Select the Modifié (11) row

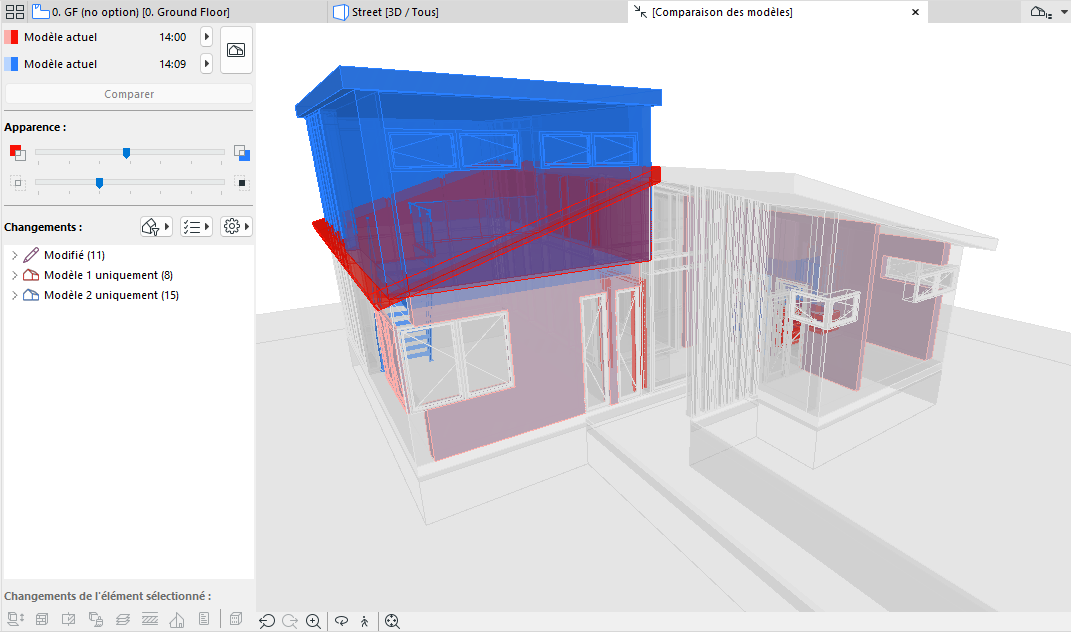point(129,255)
